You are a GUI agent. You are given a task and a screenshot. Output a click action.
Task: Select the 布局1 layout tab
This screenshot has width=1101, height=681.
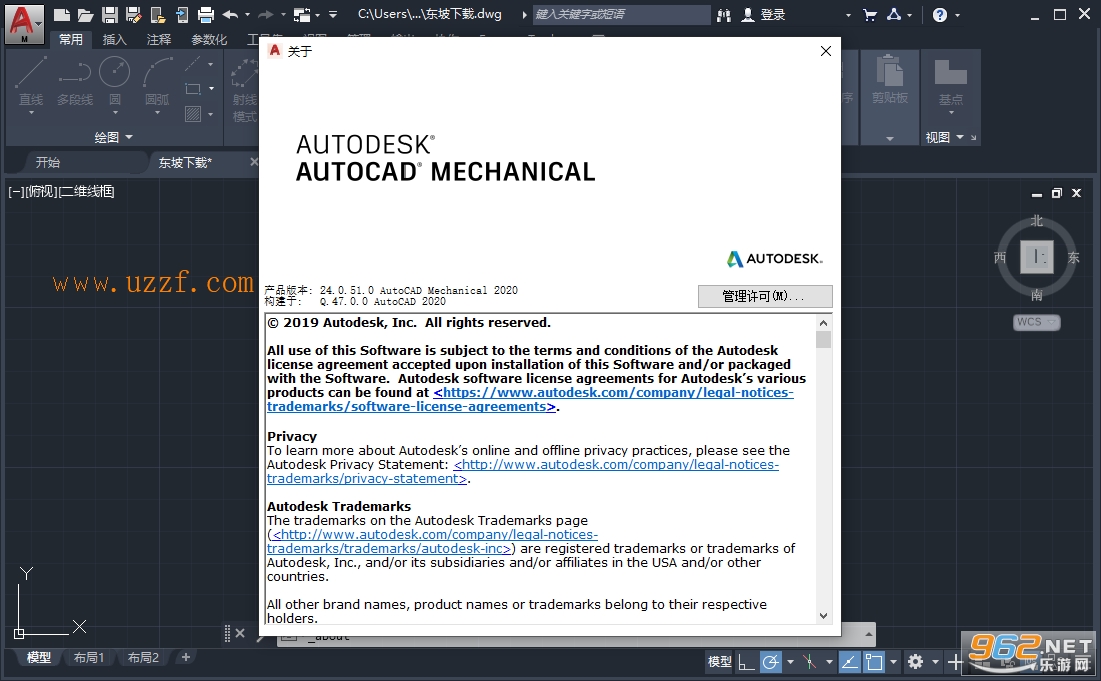pos(88,657)
